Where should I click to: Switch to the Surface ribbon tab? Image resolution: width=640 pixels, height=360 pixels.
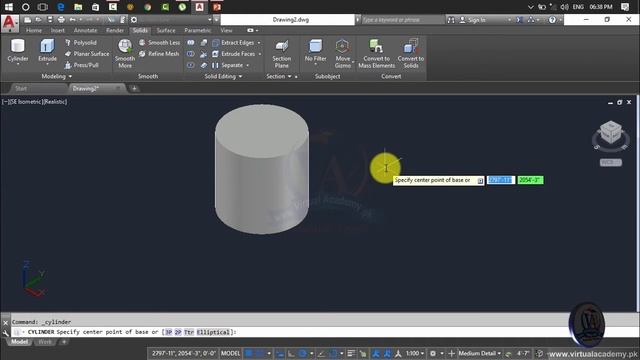(166, 30)
